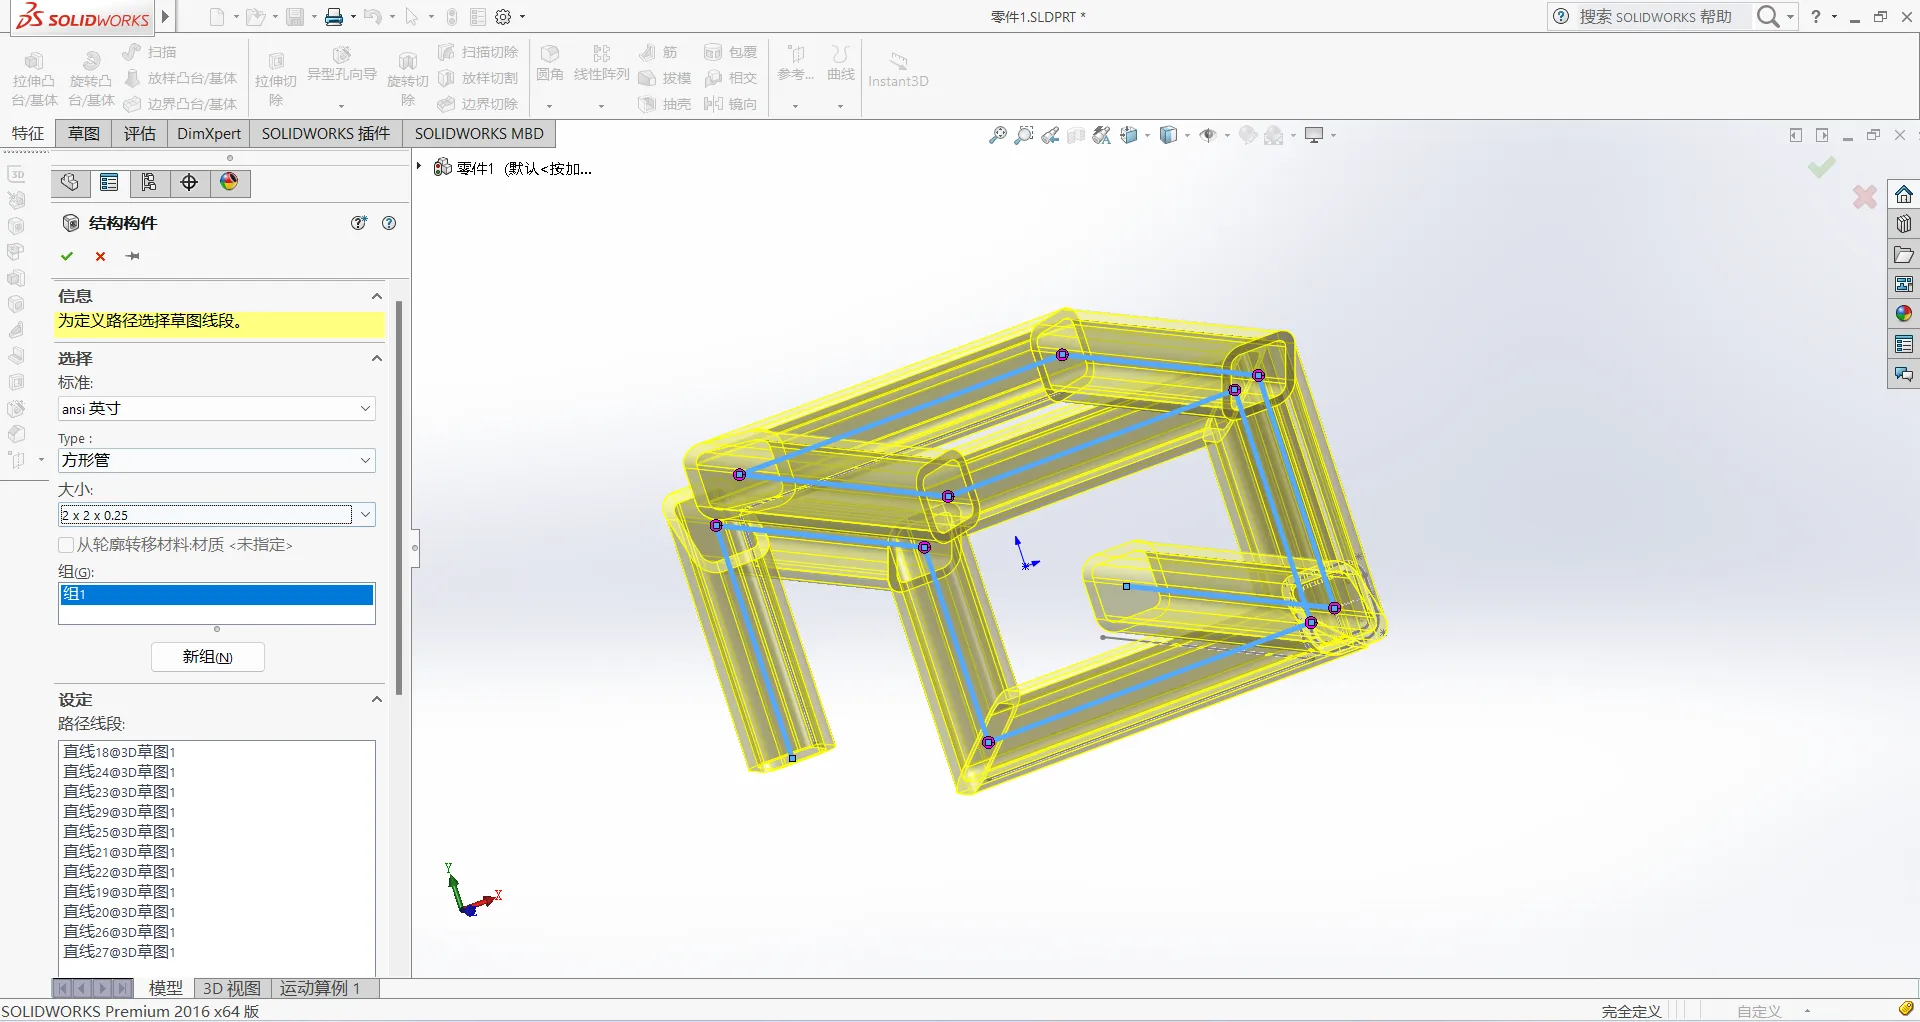The image size is (1920, 1022).
Task: Open SOLIDWORKS Resources home in the task pane
Action: (x=1904, y=194)
